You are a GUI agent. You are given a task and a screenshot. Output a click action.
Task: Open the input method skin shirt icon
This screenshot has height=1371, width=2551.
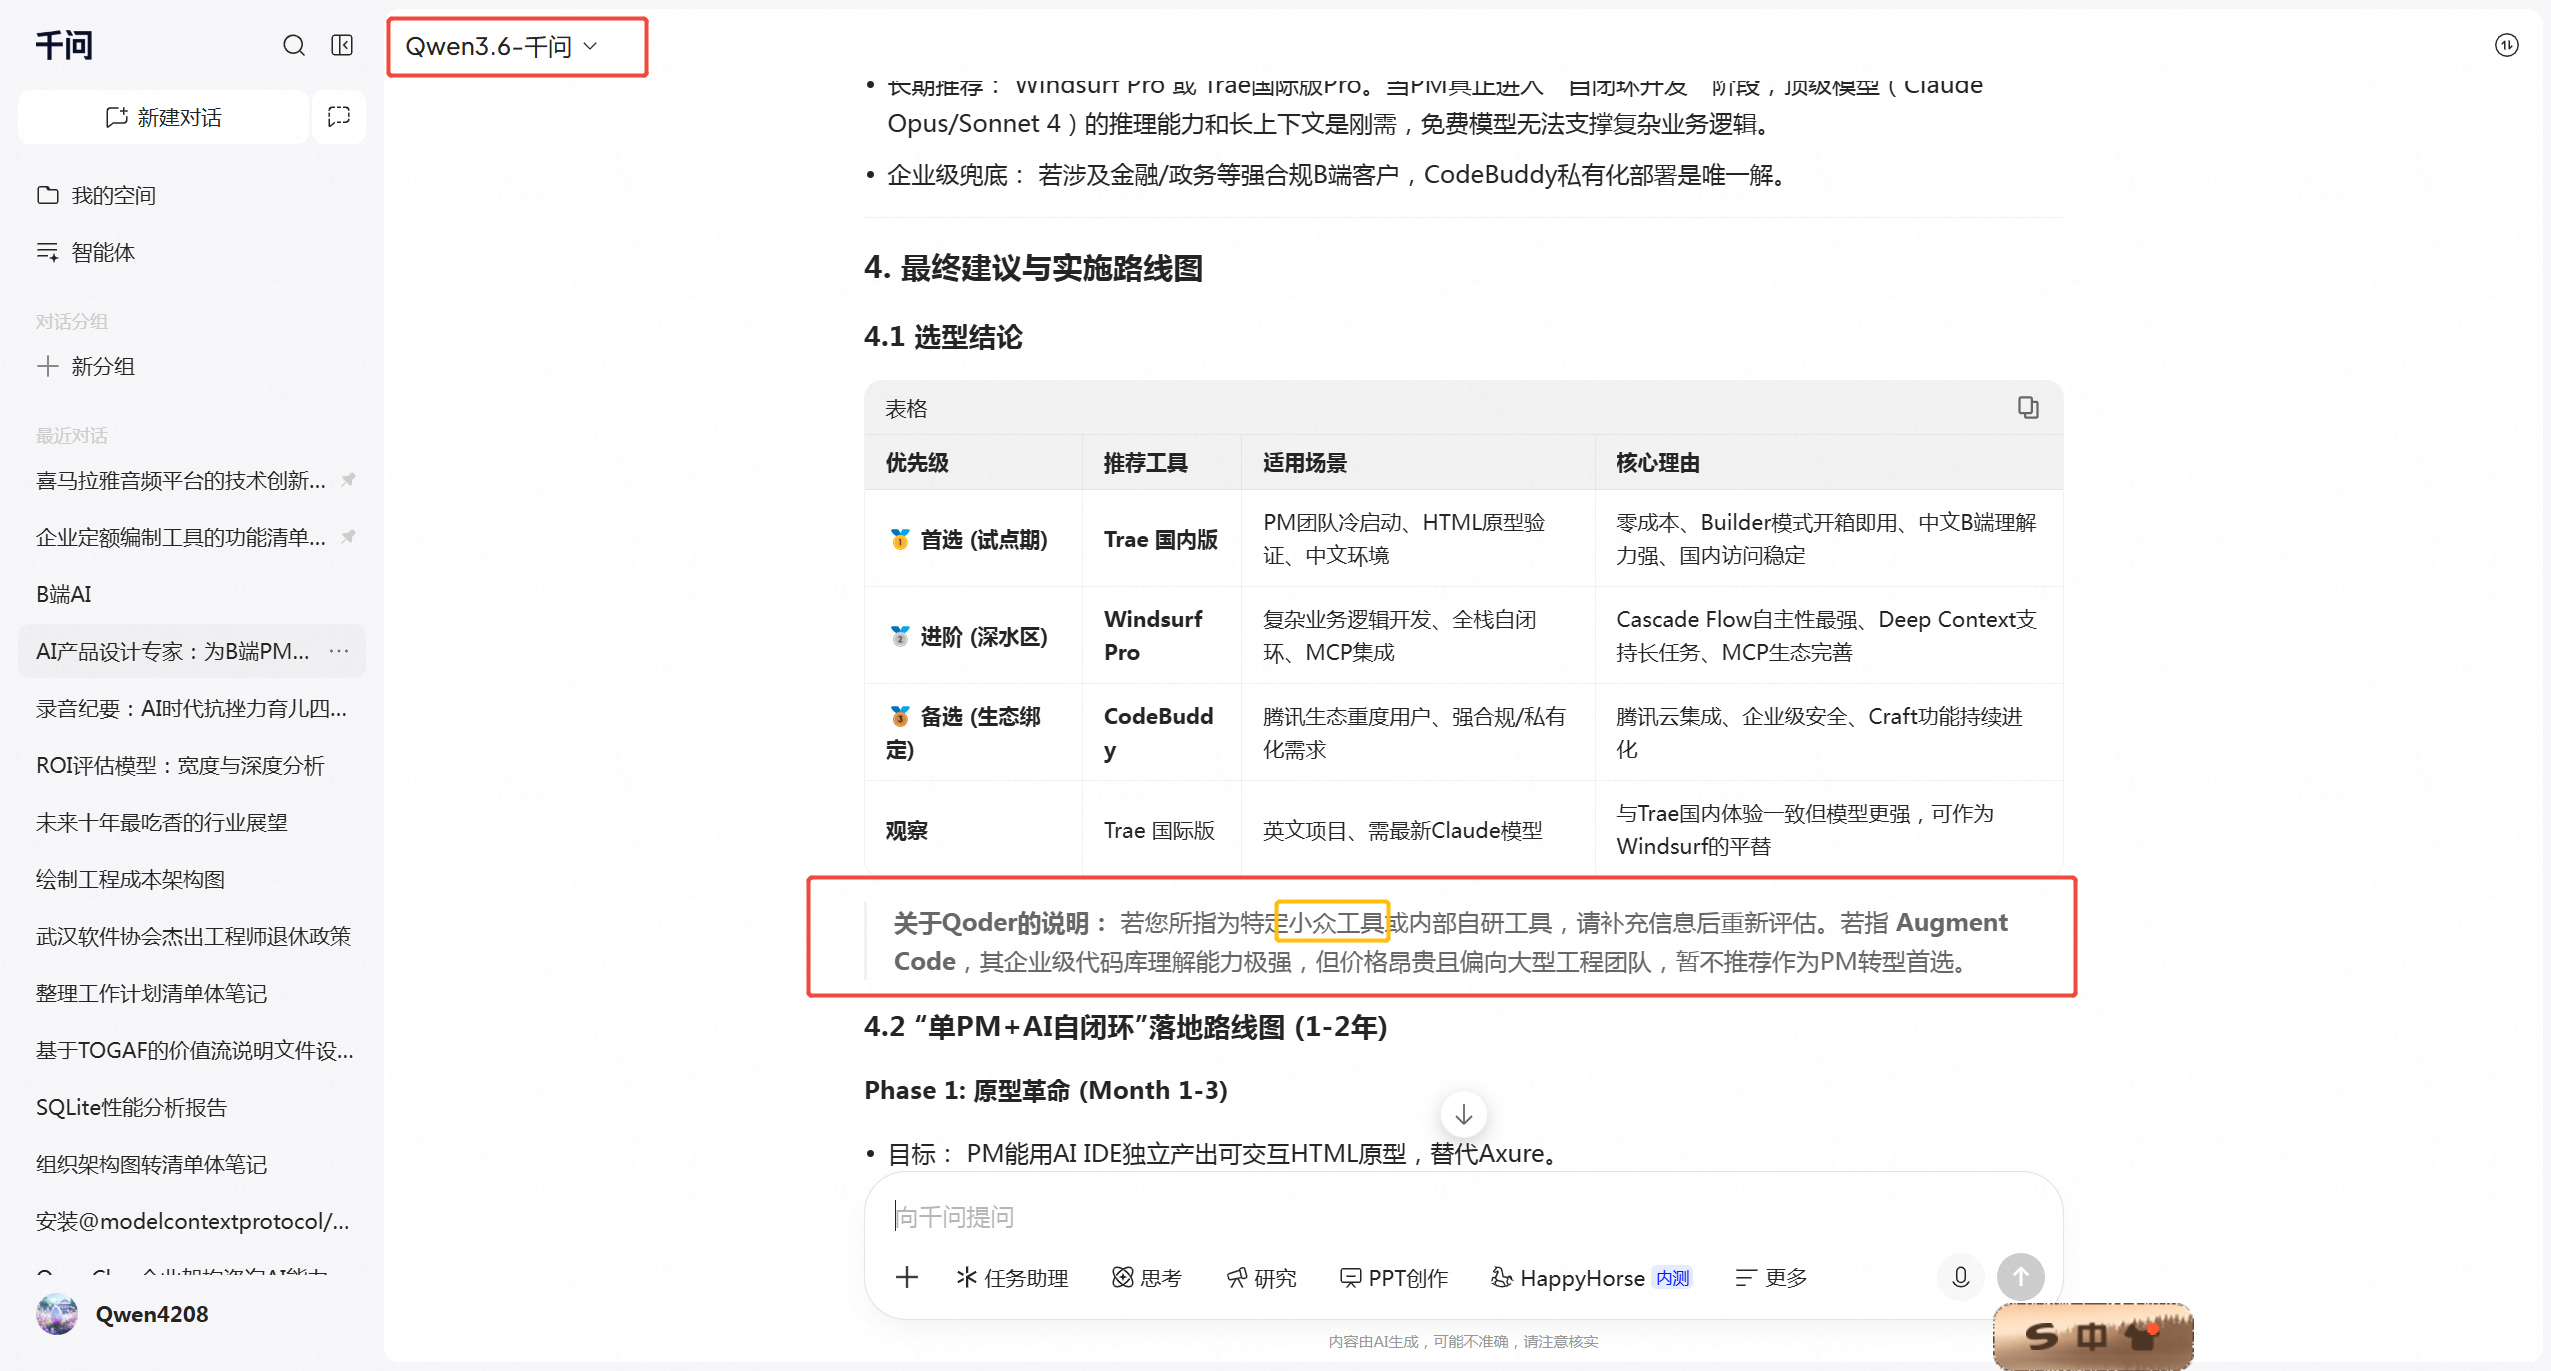pos(2141,1335)
